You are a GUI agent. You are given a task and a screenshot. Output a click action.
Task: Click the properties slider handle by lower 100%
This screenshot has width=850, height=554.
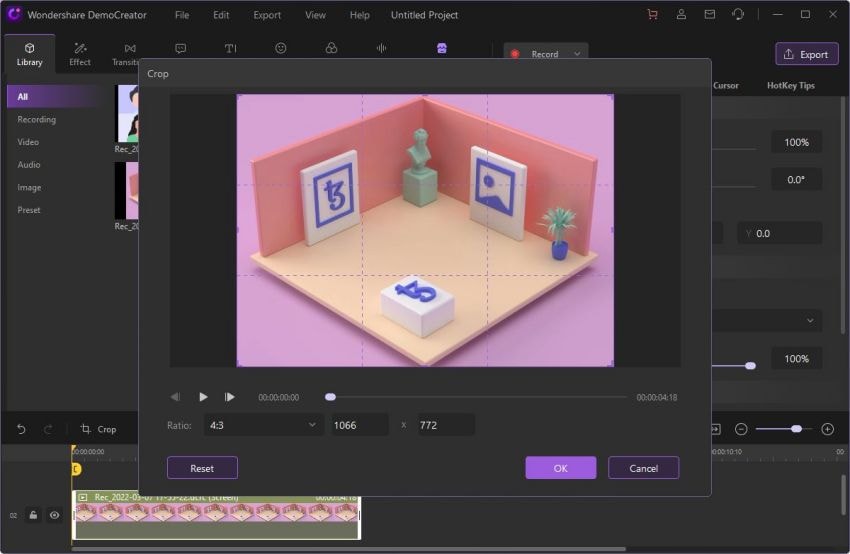pos(750,366)
